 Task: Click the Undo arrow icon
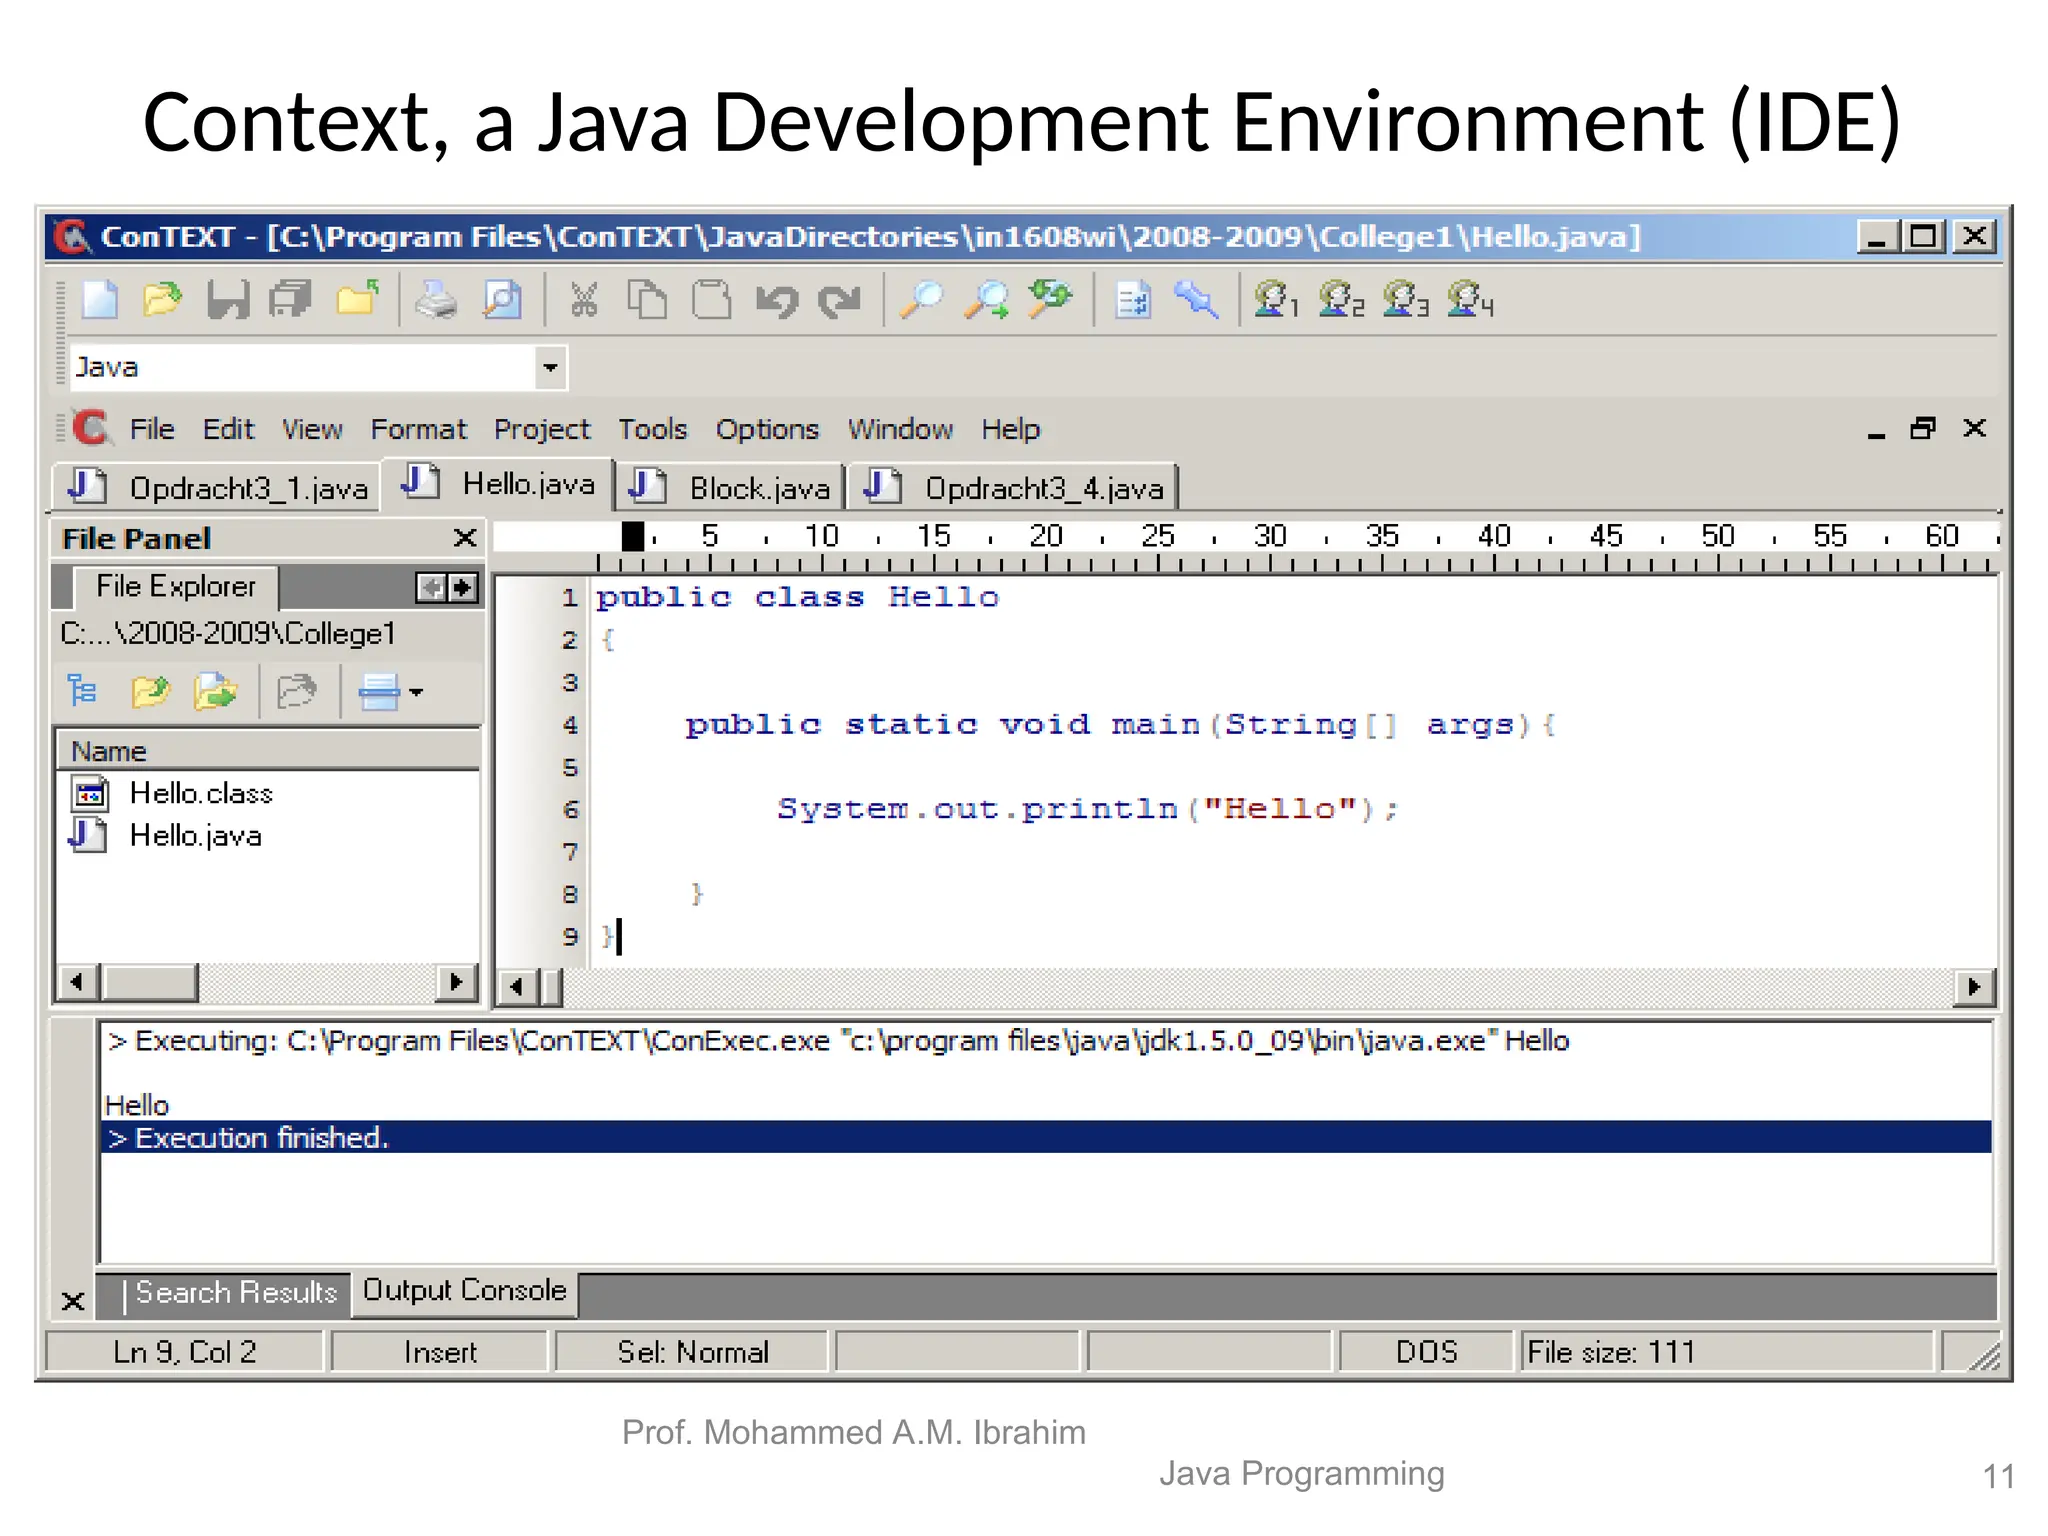click(x=777, y=300)
